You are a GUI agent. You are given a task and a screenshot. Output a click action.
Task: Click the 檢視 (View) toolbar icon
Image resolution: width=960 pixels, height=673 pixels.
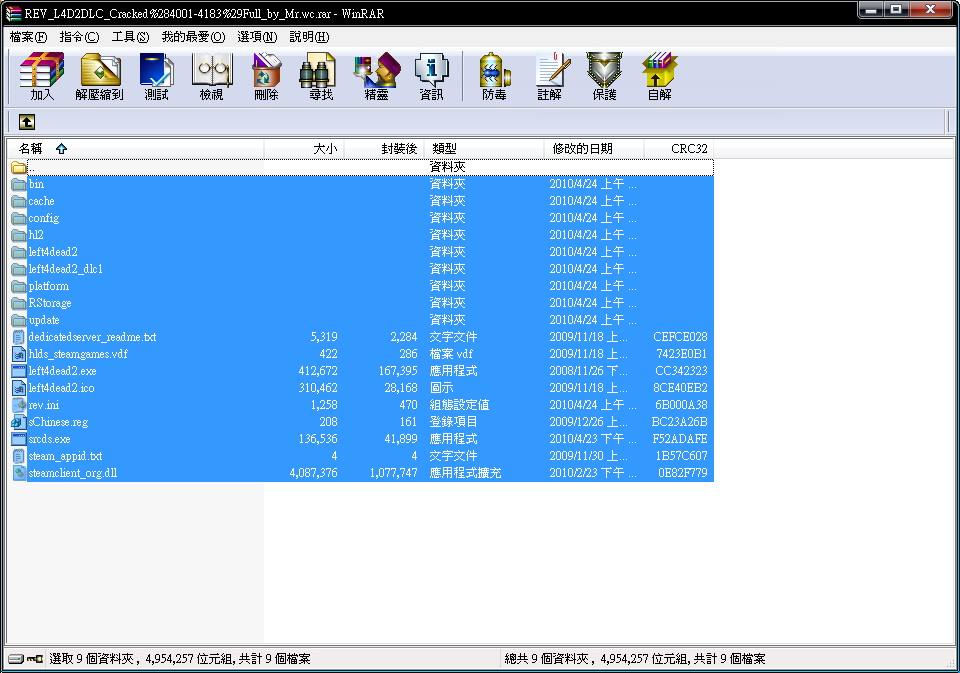212,77
